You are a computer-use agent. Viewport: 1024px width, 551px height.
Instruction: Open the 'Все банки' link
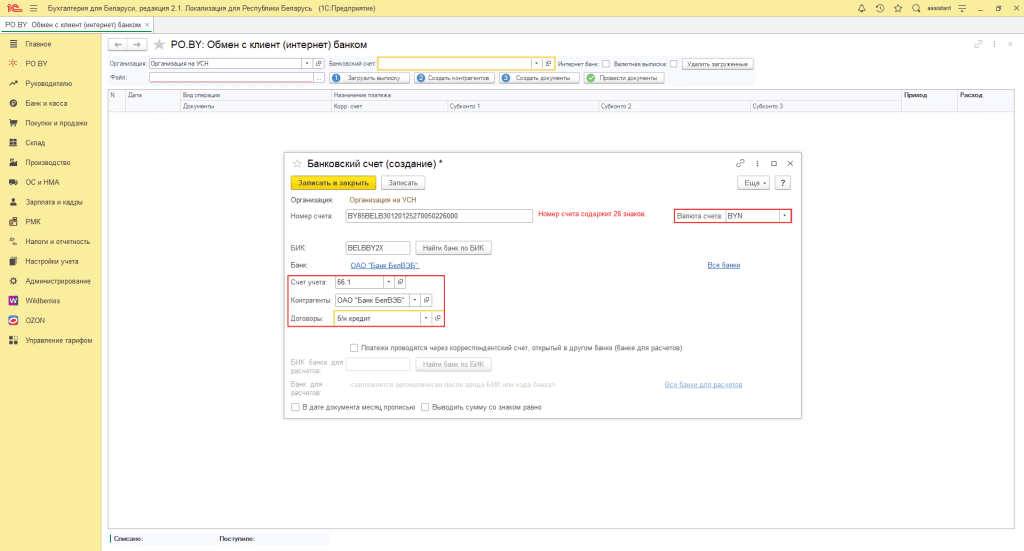(723, 265)
